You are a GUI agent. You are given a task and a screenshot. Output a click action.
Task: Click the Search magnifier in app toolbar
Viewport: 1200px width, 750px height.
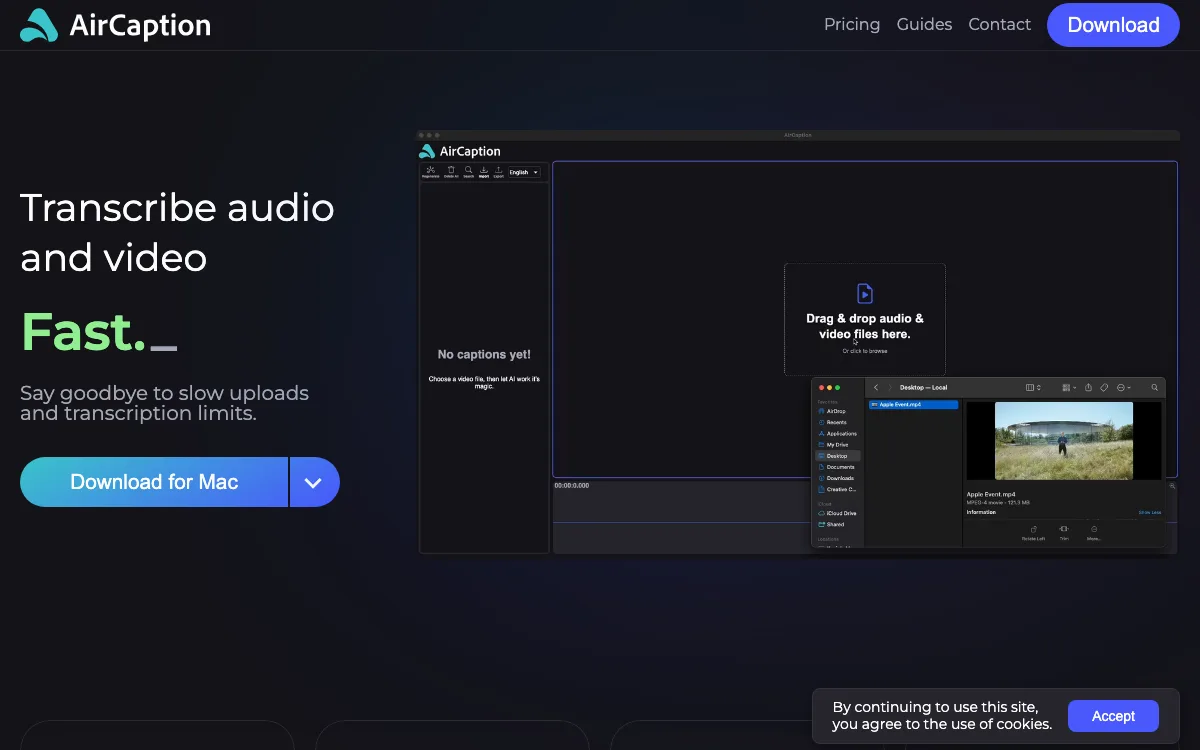click(x=468, y=172)
